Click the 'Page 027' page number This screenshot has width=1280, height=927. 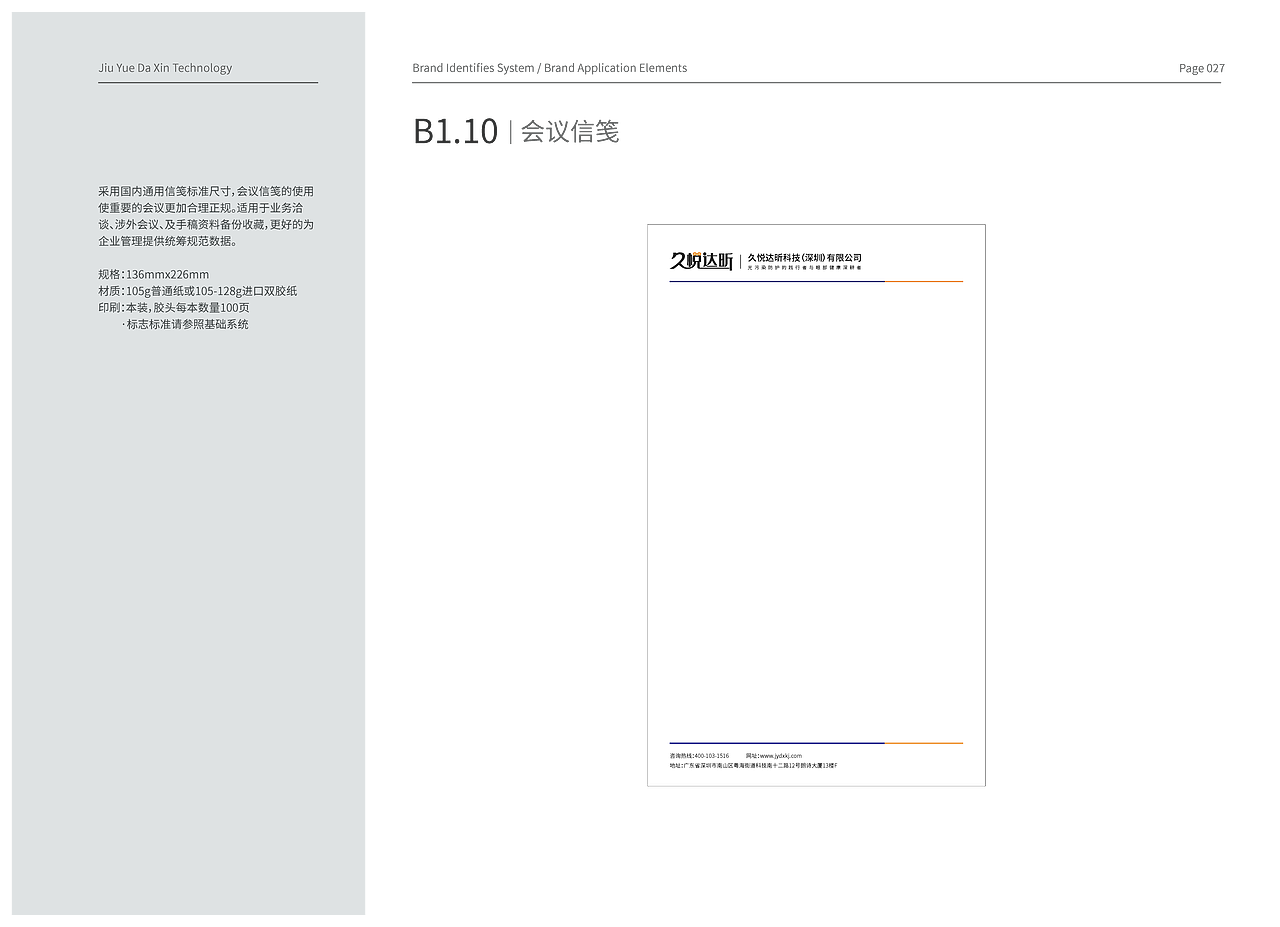[x=1202, y=68]
